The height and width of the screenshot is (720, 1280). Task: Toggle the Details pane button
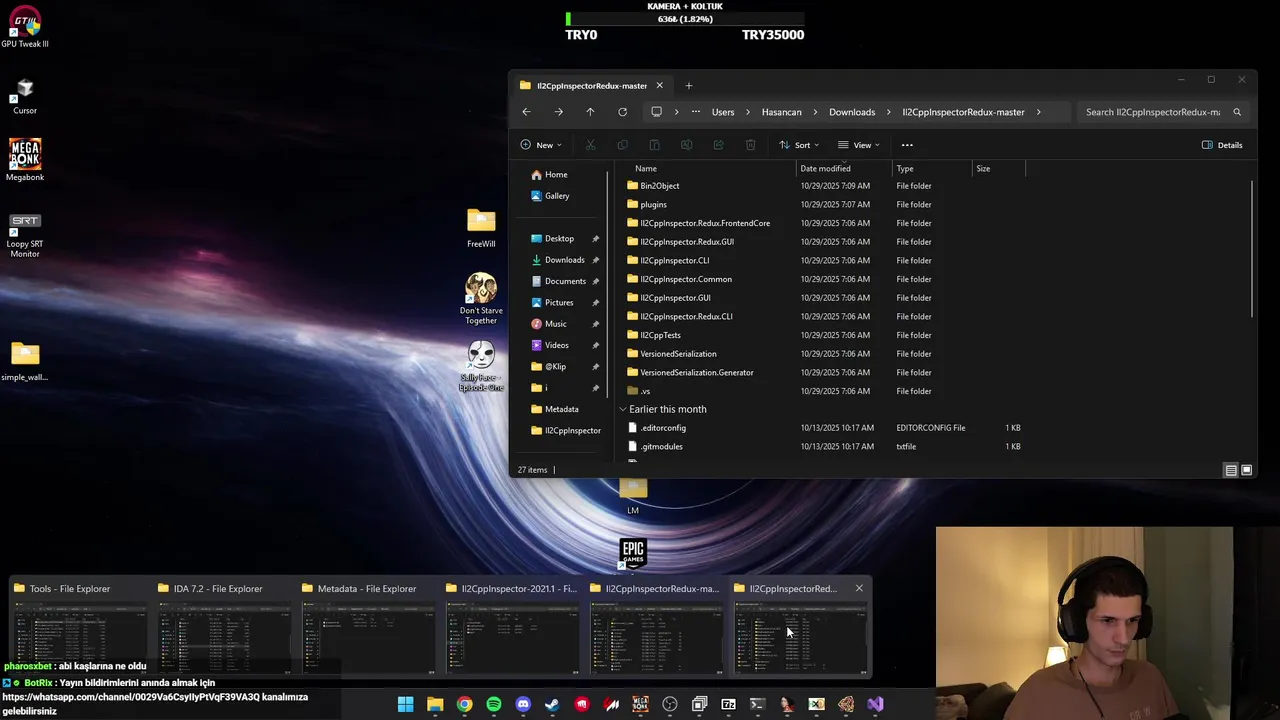coord(1222,145)
